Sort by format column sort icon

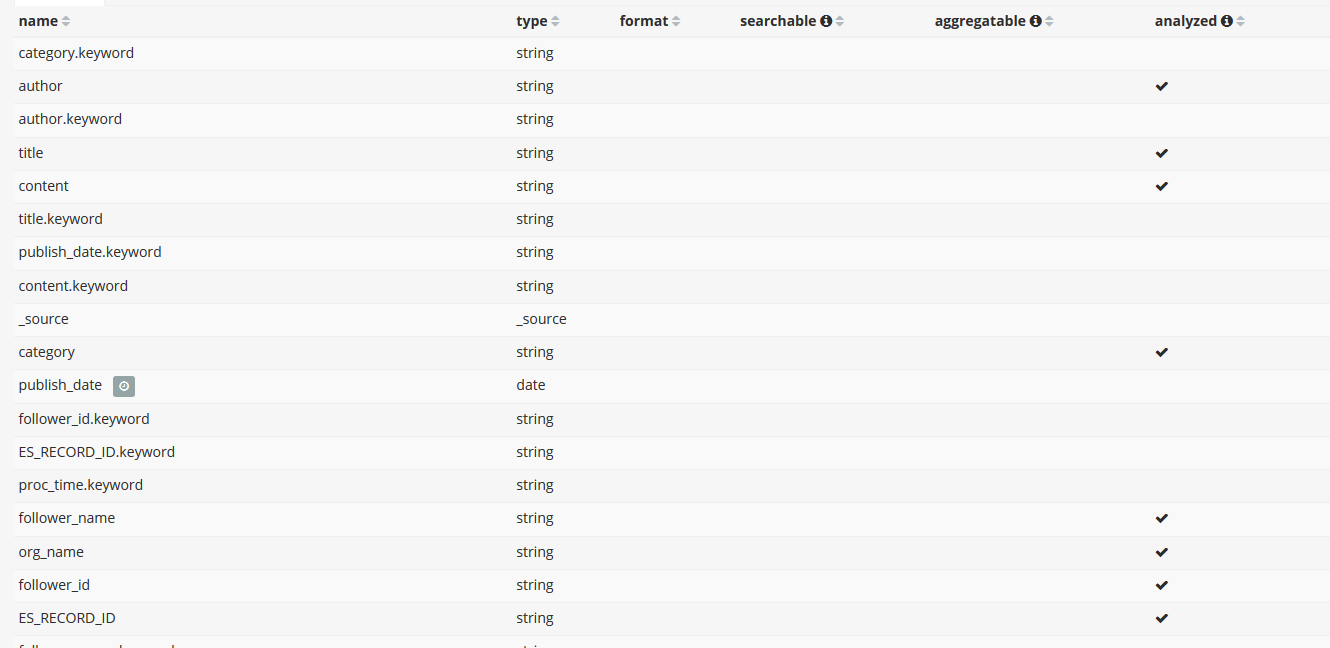point(676,21)
